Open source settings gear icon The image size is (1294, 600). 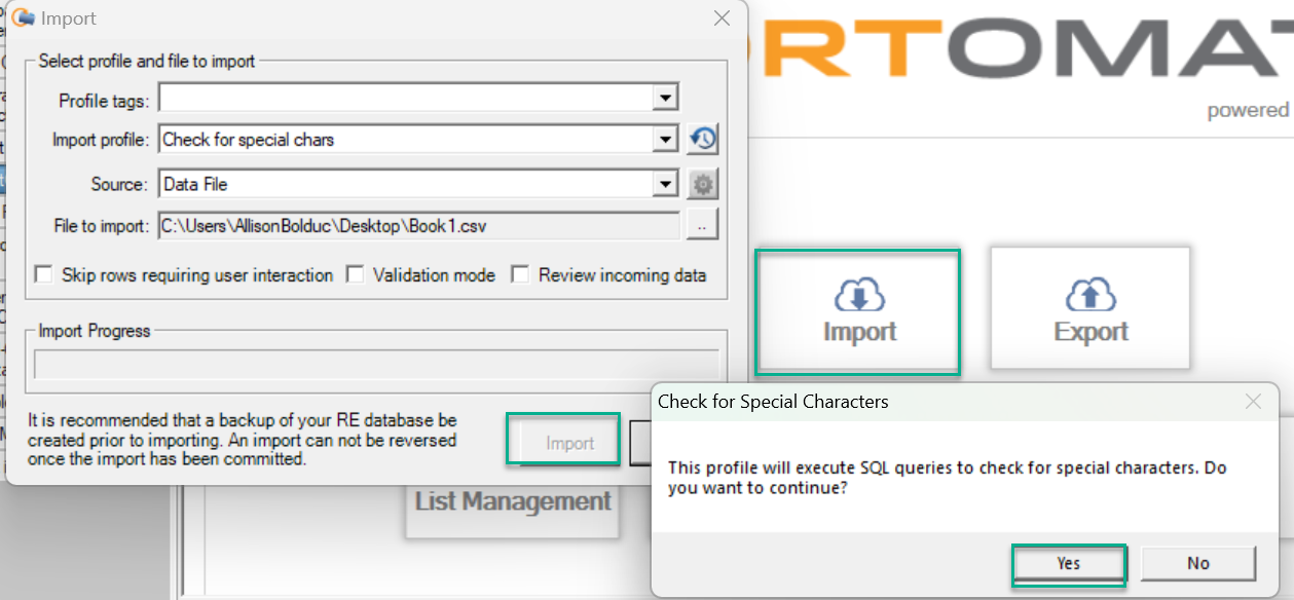(703, 184)
